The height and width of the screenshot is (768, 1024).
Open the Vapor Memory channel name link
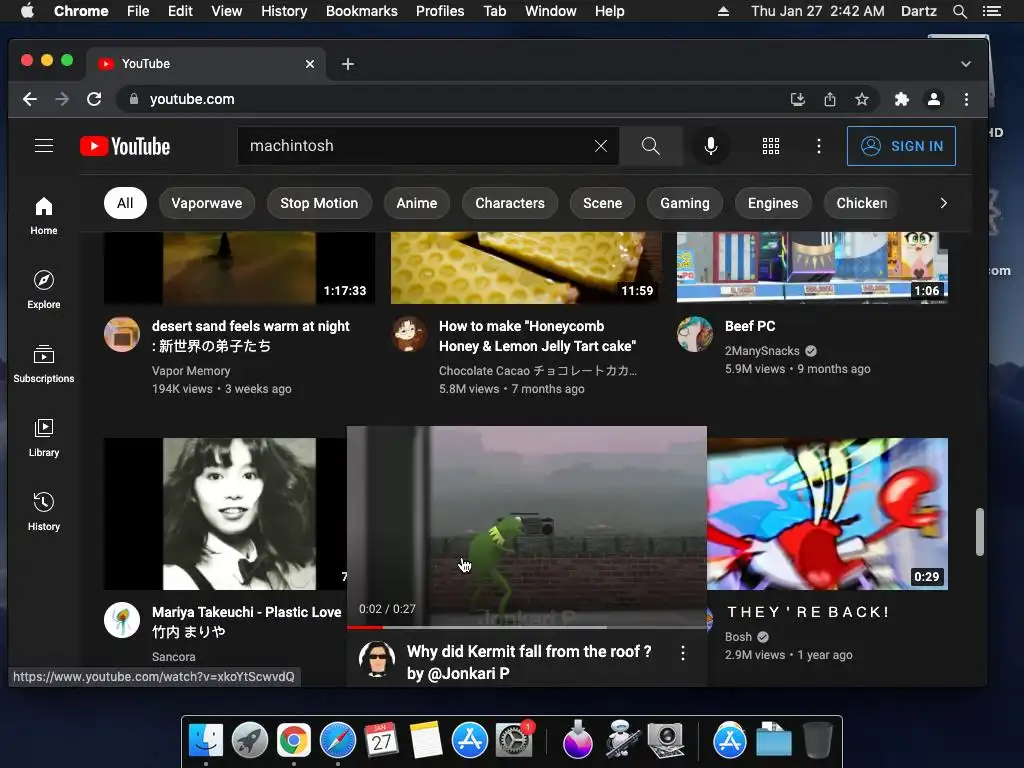point(191,371)
